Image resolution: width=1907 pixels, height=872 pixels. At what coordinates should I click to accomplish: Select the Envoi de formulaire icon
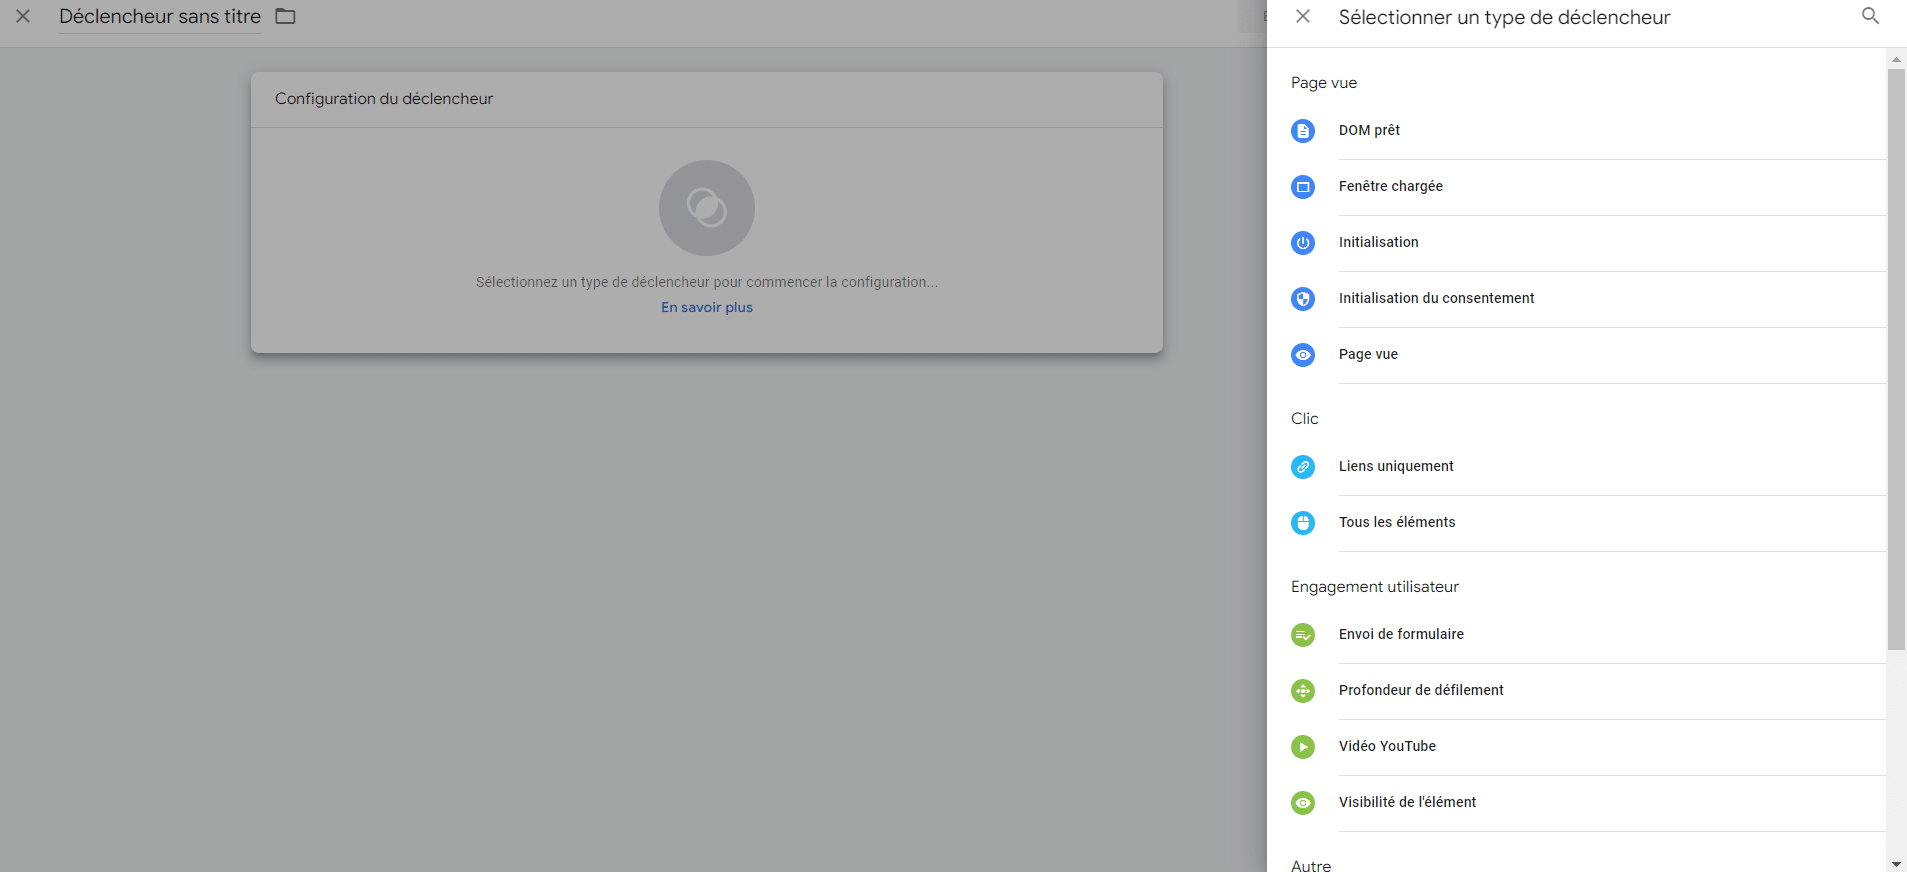click(1302, 635)
